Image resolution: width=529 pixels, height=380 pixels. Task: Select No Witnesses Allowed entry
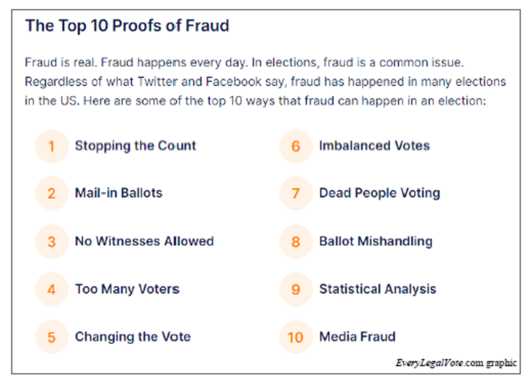[x=144, y=241]
